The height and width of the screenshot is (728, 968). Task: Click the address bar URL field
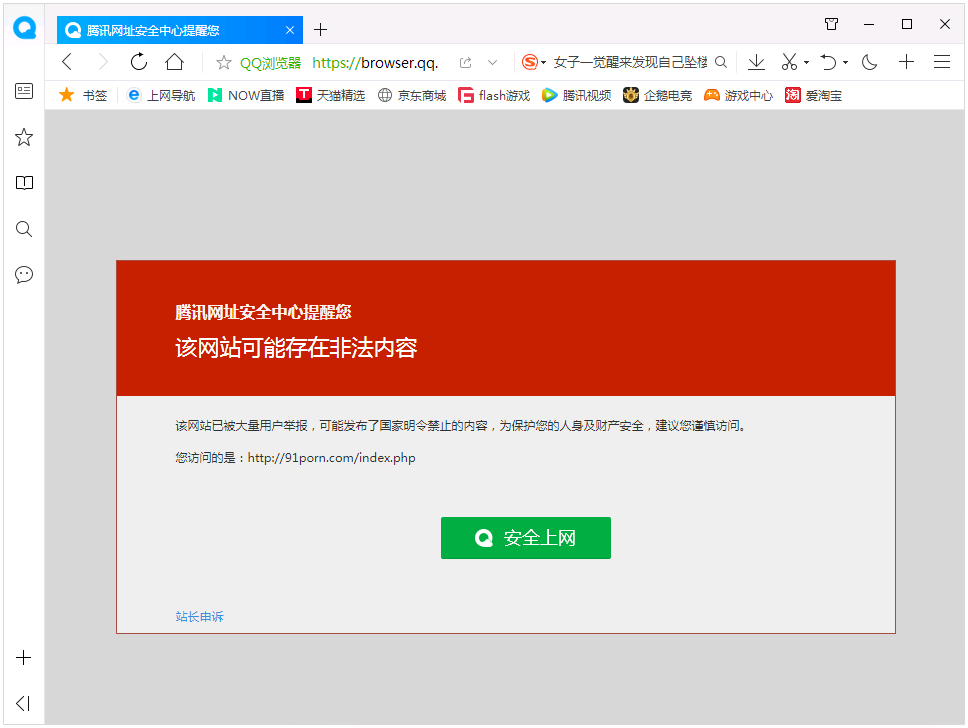click(375, 62)
